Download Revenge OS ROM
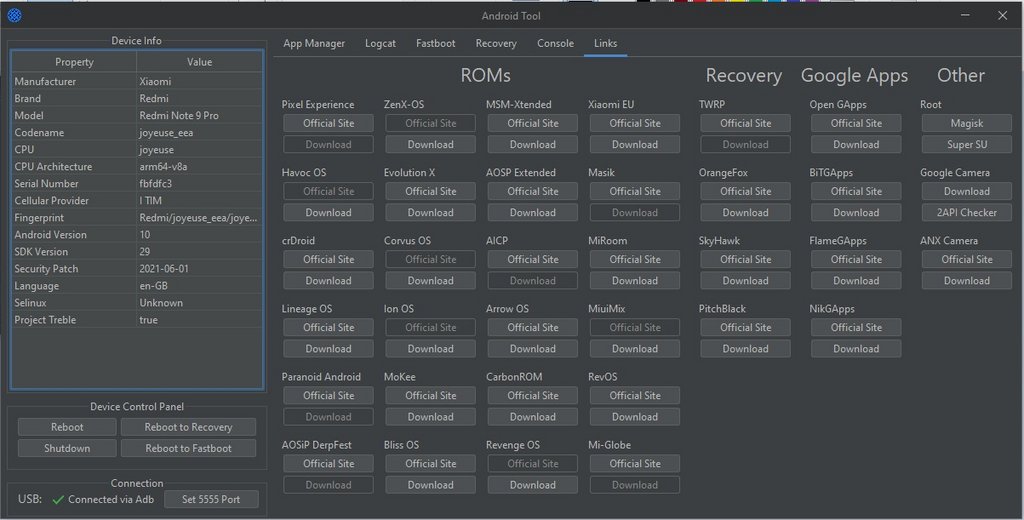1024x520 pixels. click(x=533, y=485)
